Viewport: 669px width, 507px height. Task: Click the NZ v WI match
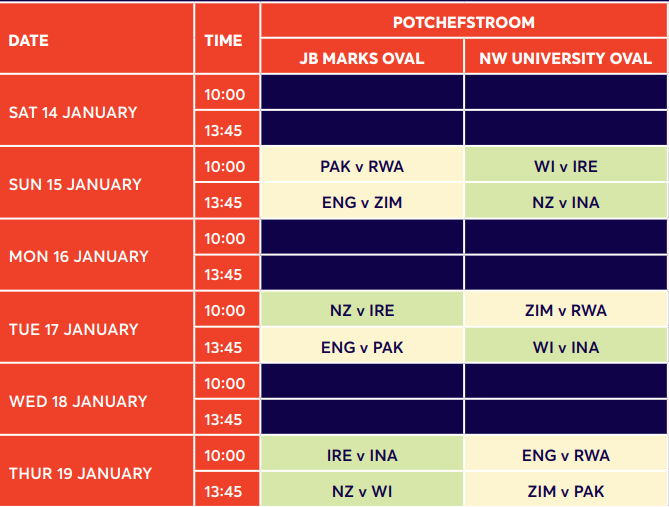362,490
